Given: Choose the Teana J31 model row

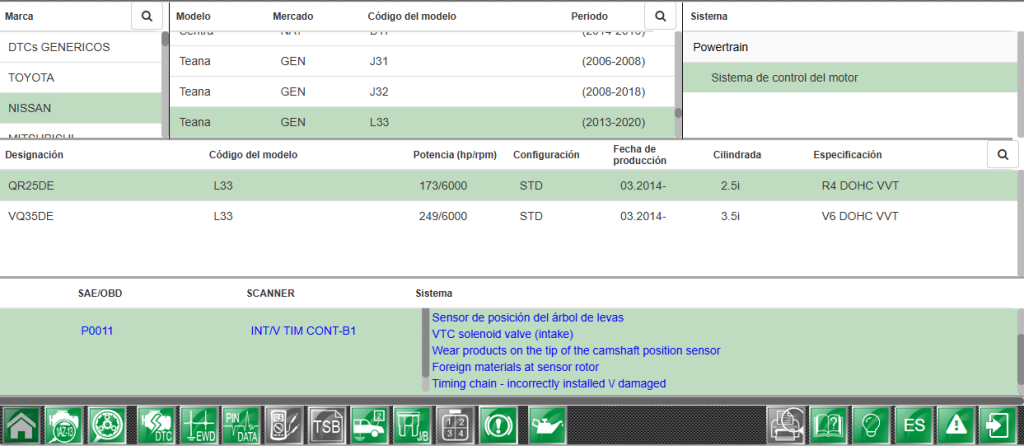Looking at the screenshot, I should 423,61.
